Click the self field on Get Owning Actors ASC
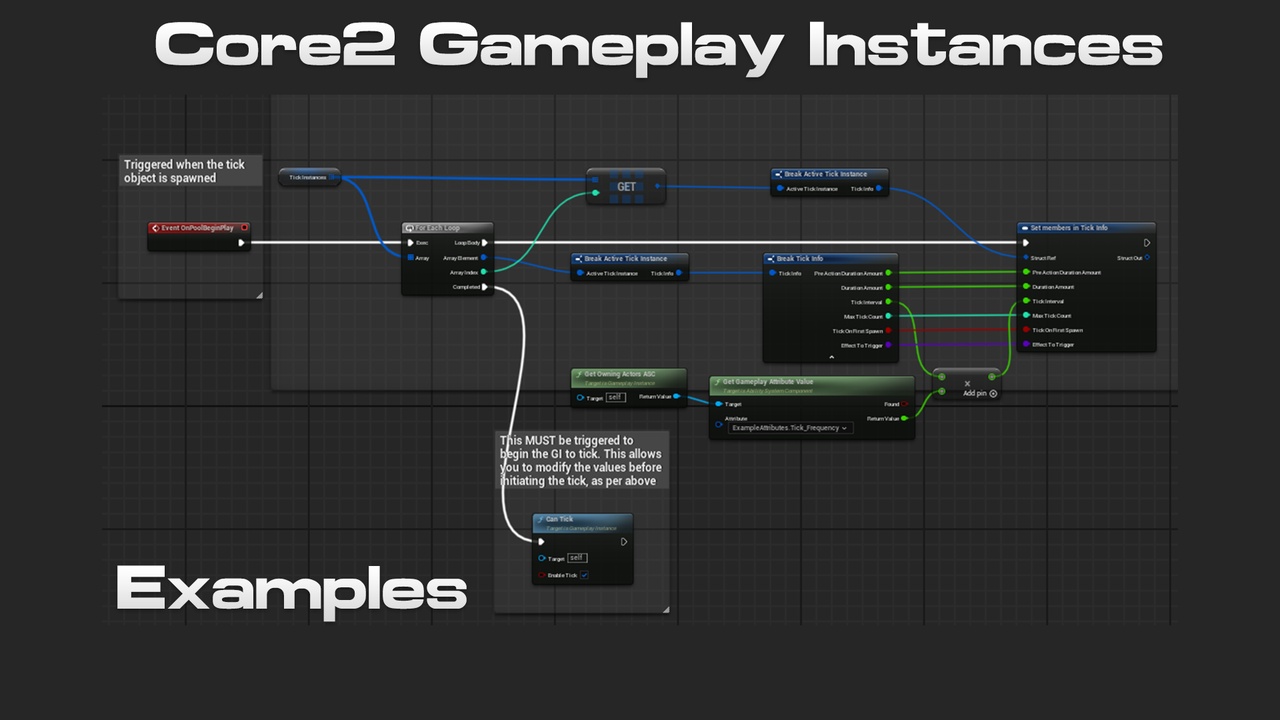 pyautogui.click(x=616, y=397)
